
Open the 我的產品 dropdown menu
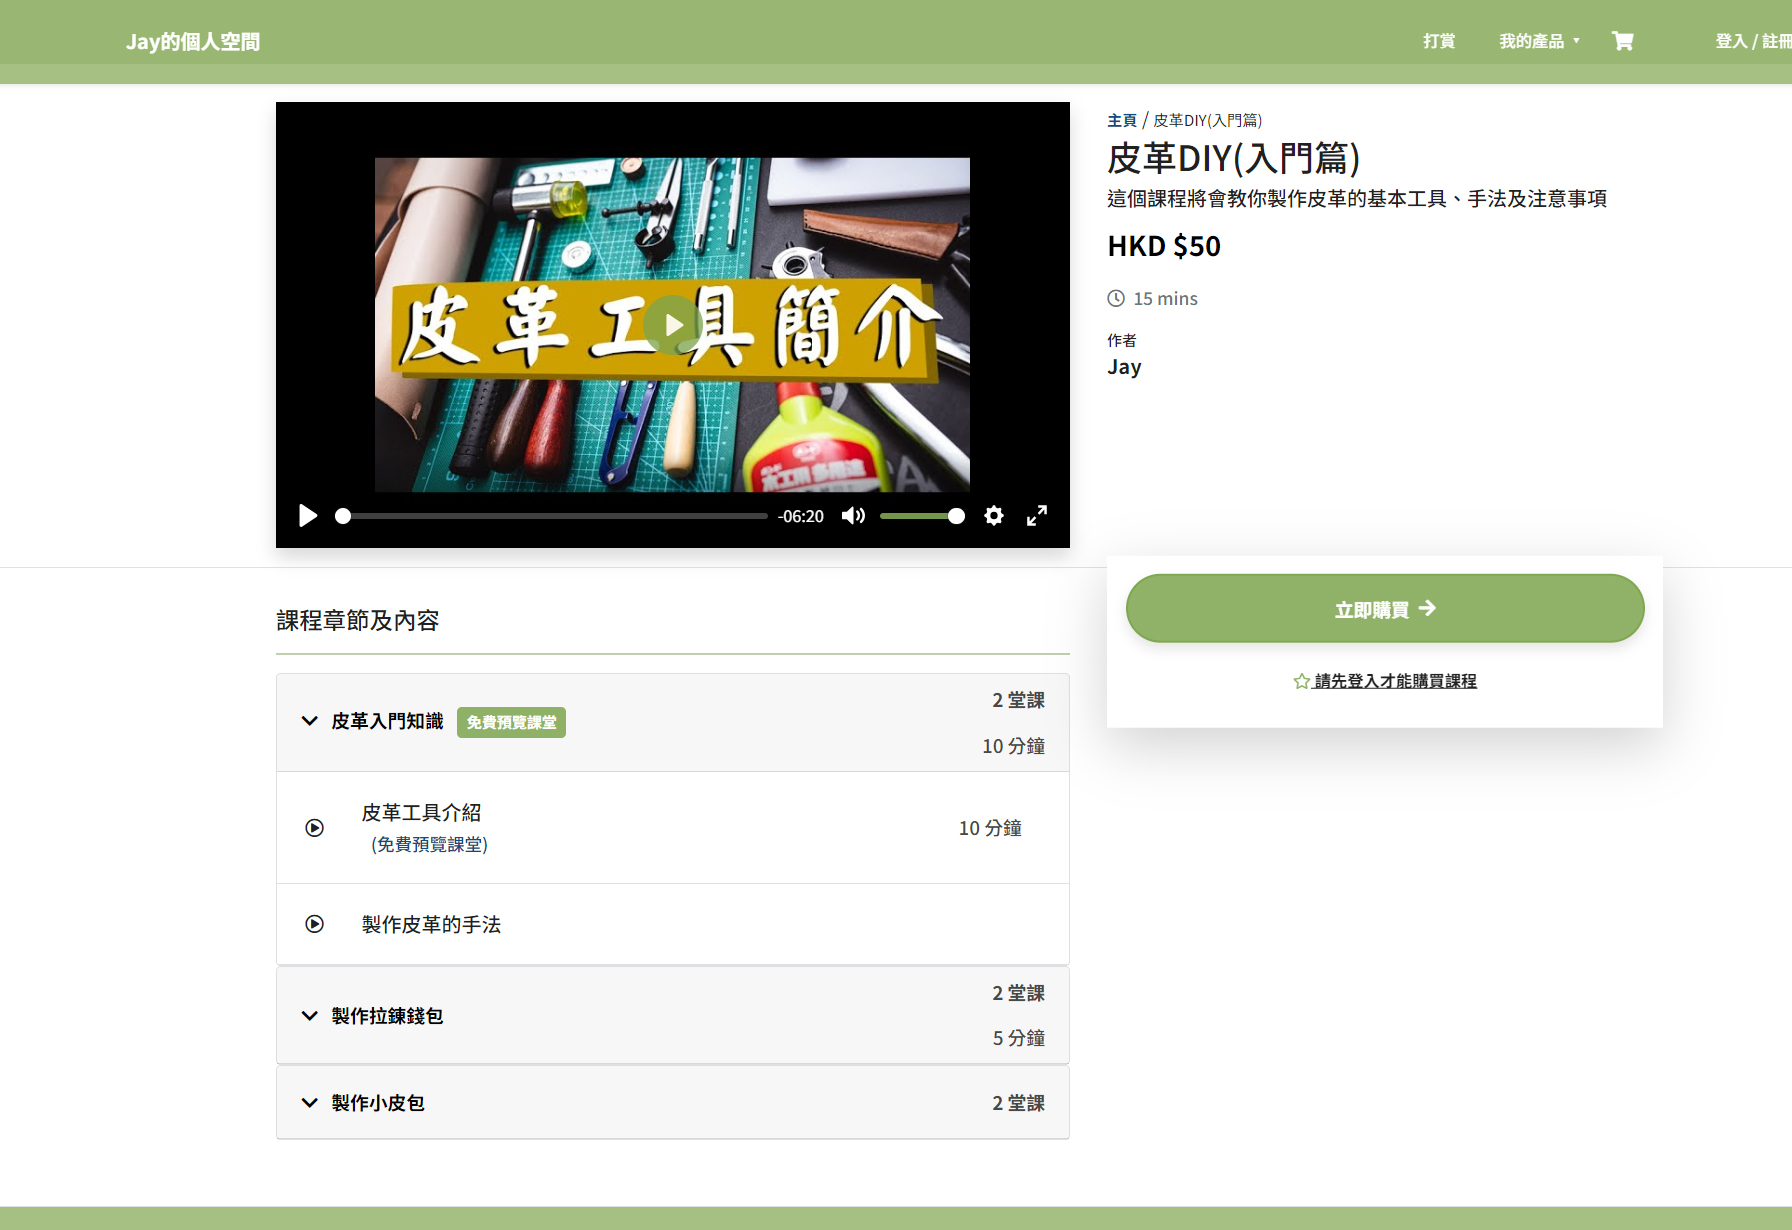(x=1538, y=41)
